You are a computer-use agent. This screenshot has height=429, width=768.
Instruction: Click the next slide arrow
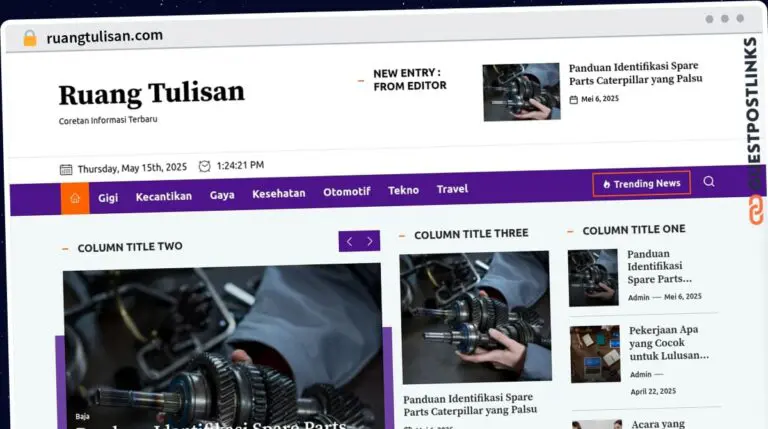[x=370, y=241]
